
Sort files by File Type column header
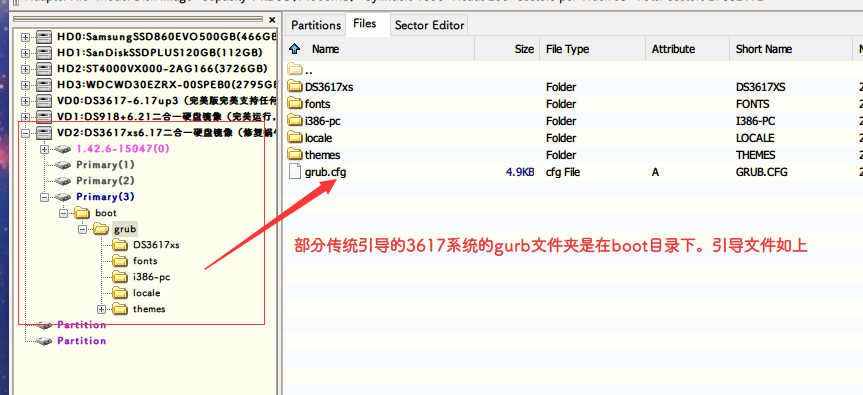click(x=593, y=49)
